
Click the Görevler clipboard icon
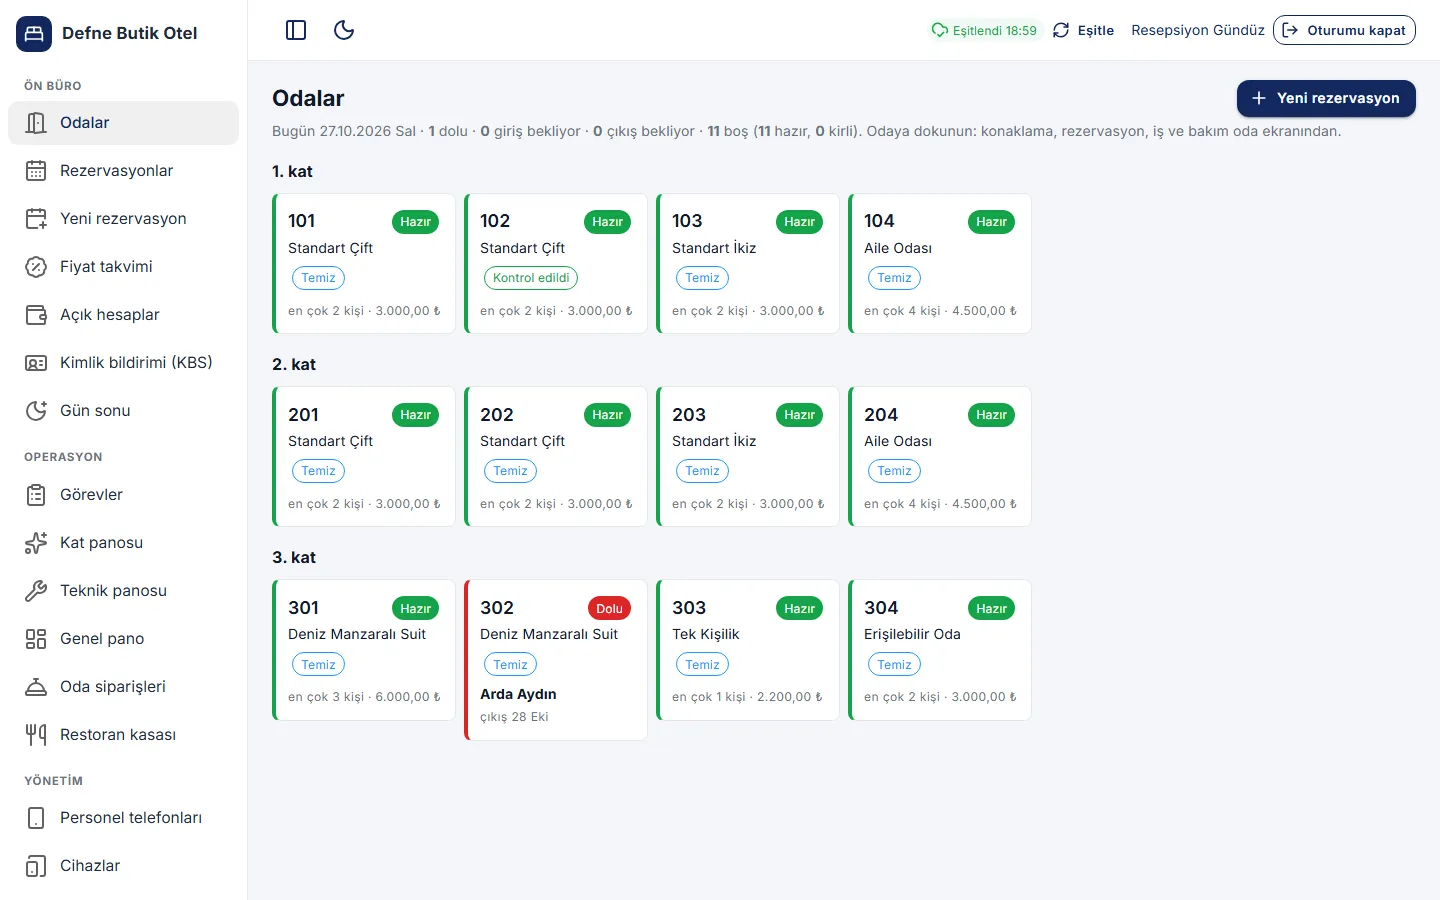click(x=36, y=495)
